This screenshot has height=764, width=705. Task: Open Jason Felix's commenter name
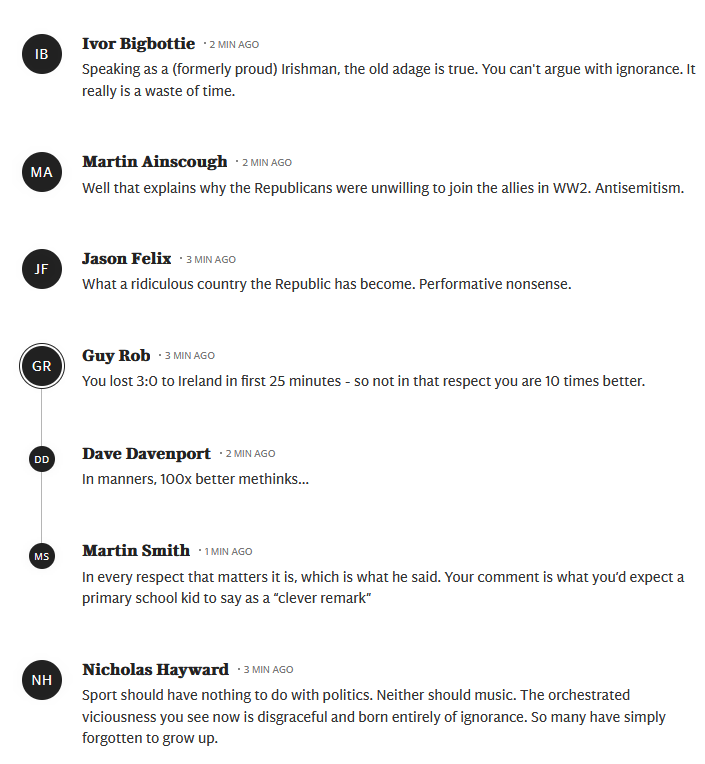pyautogui.click(x=126, y=259)
